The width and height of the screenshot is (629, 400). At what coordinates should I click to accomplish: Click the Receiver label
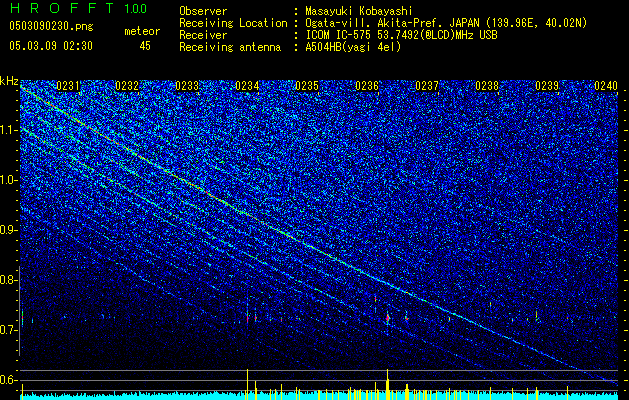(203, 35)
